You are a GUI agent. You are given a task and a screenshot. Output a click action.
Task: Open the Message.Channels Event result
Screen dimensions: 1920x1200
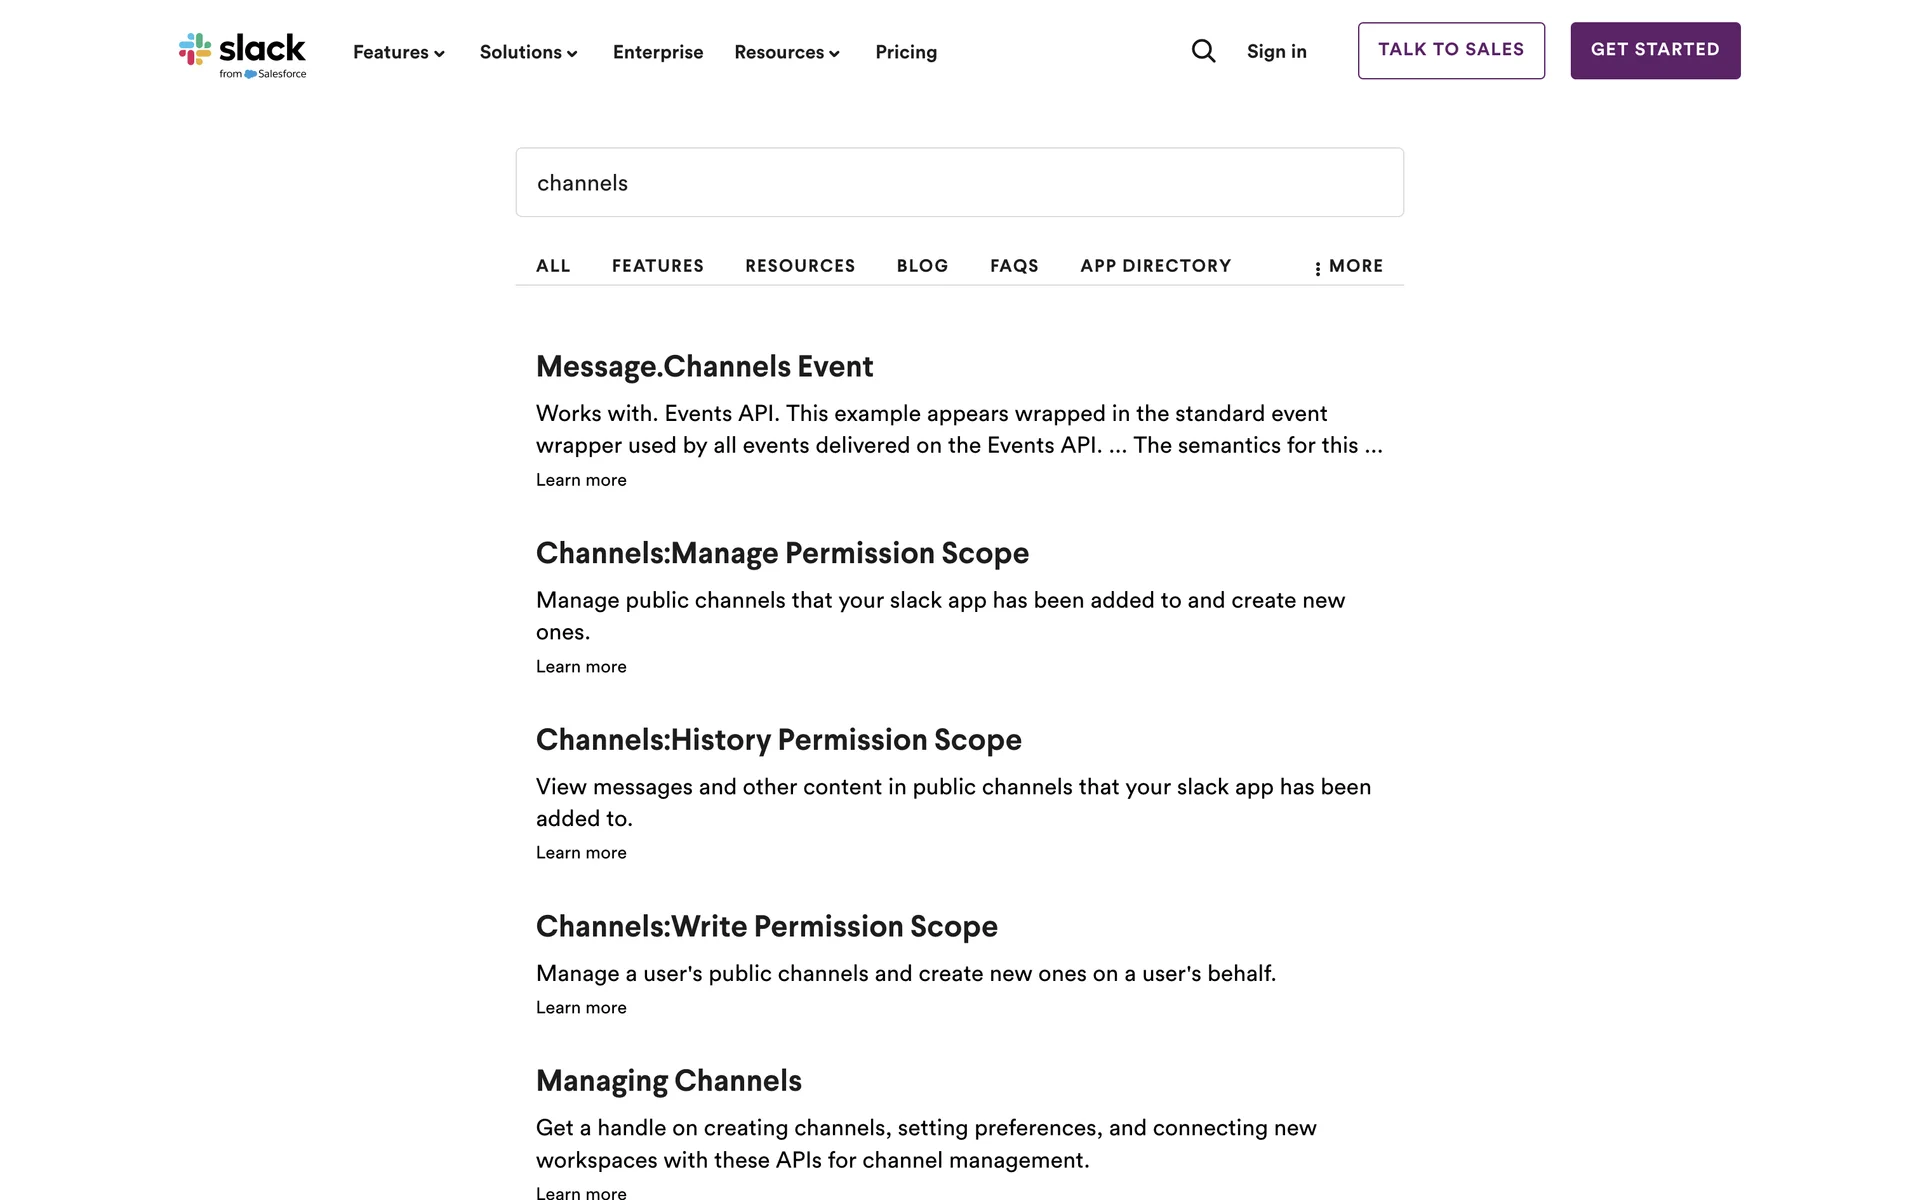coord(704,367)
